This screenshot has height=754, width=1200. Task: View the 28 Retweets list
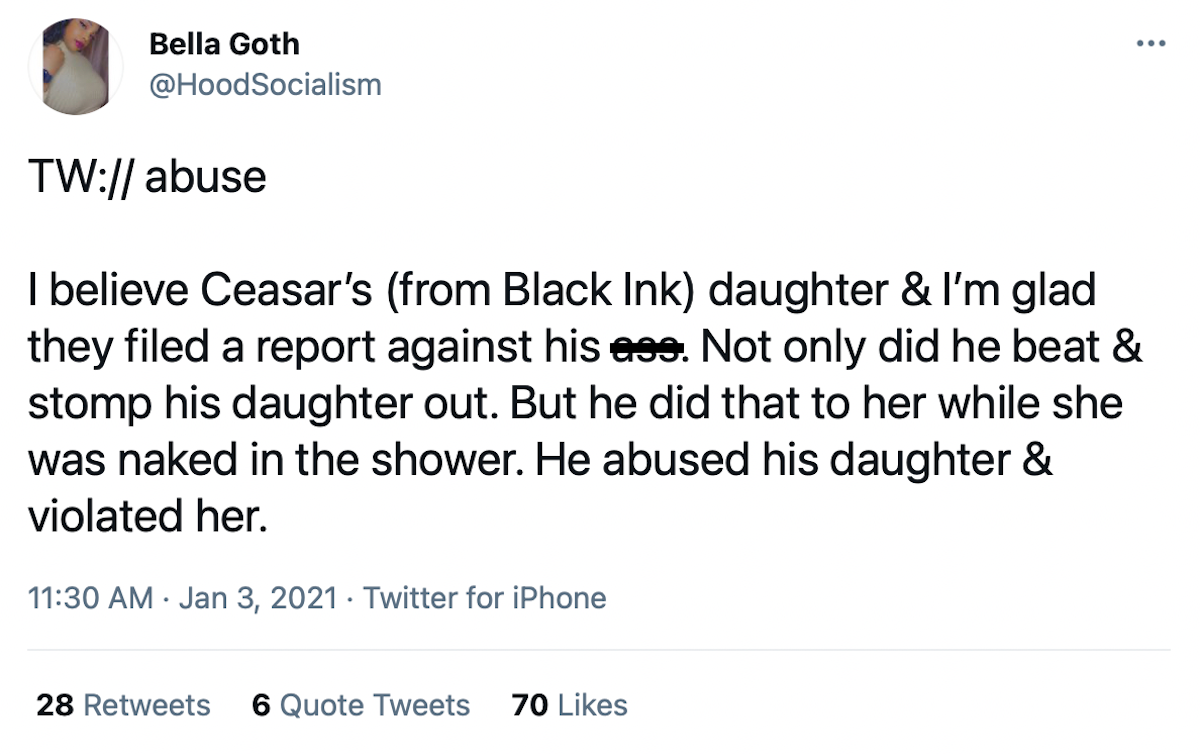(123, 705)
